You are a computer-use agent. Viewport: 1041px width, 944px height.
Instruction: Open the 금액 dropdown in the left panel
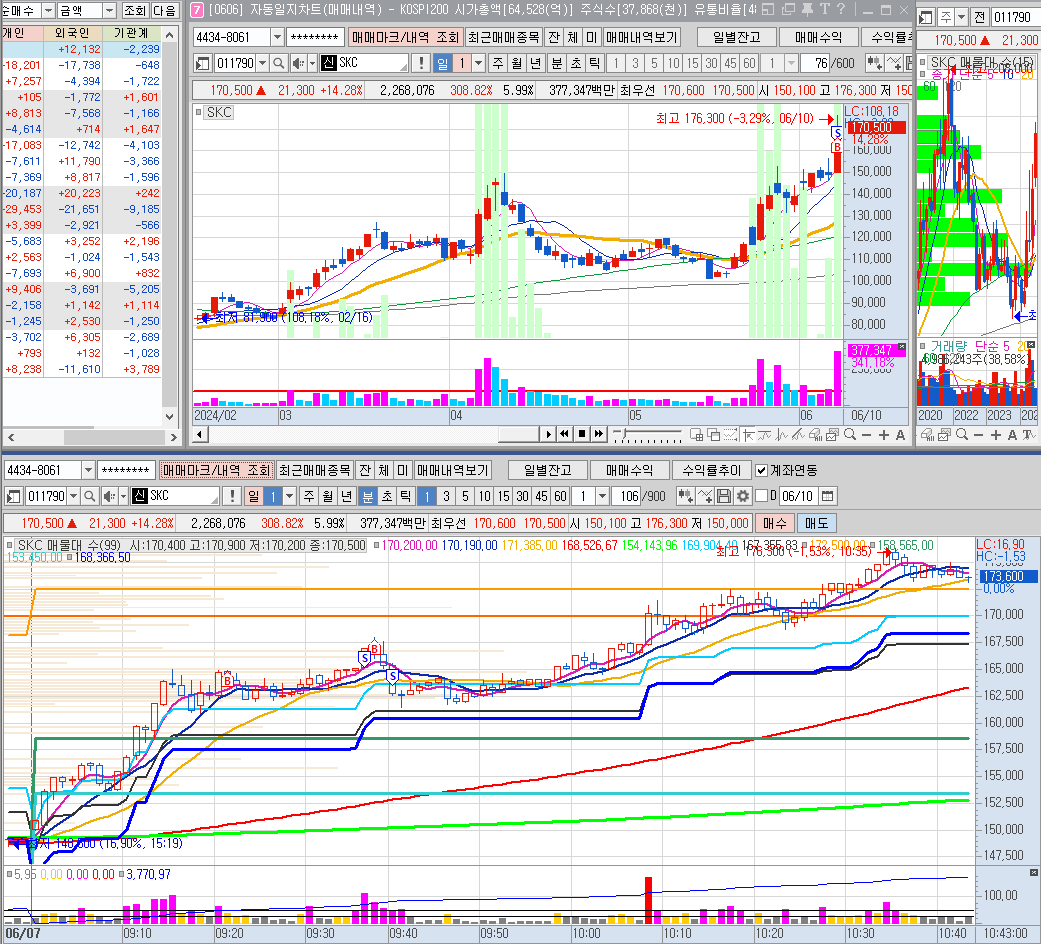coord(110,11)
